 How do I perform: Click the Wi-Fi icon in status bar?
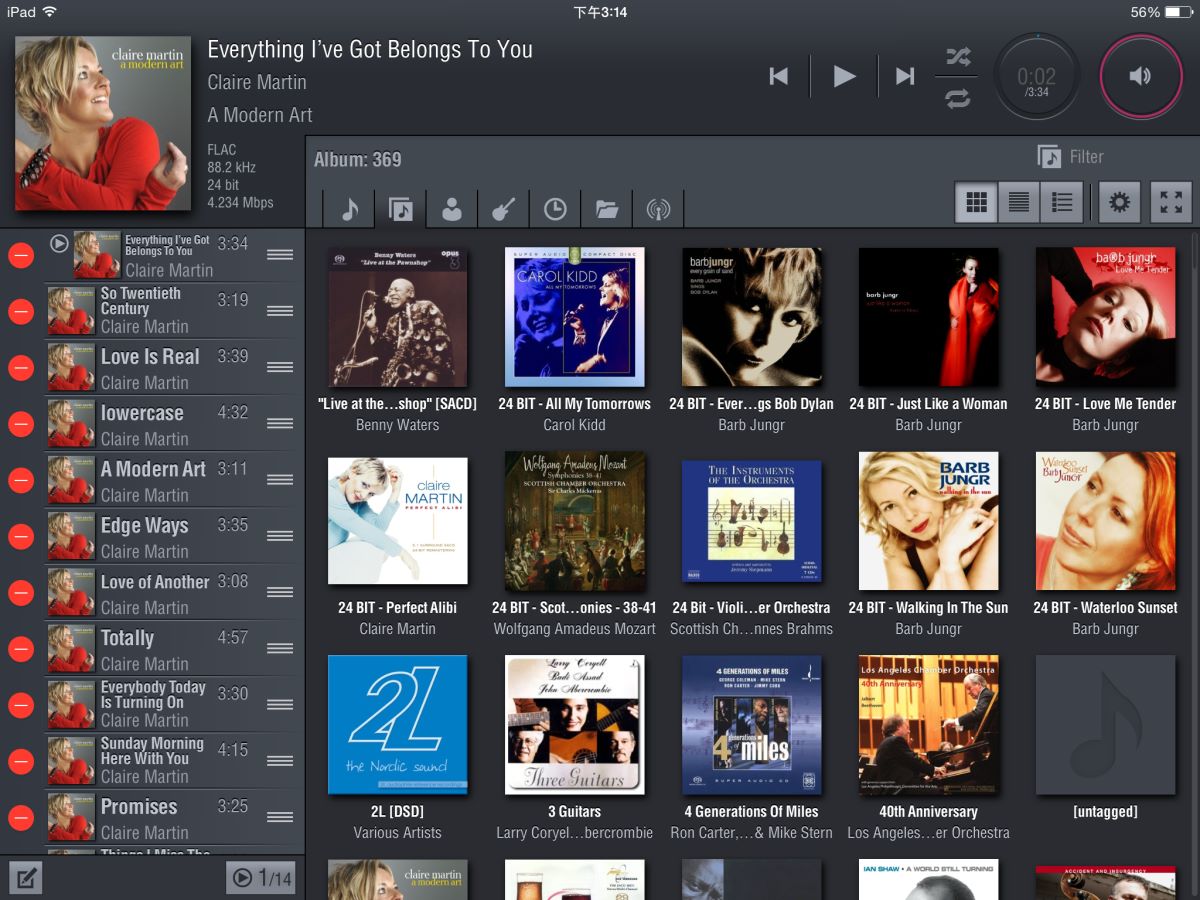point(49,12)
